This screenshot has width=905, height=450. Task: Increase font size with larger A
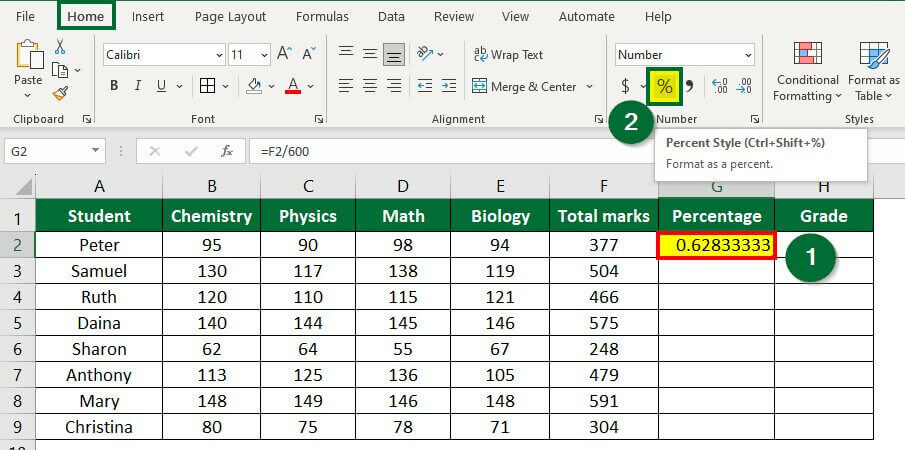(285, 54)
